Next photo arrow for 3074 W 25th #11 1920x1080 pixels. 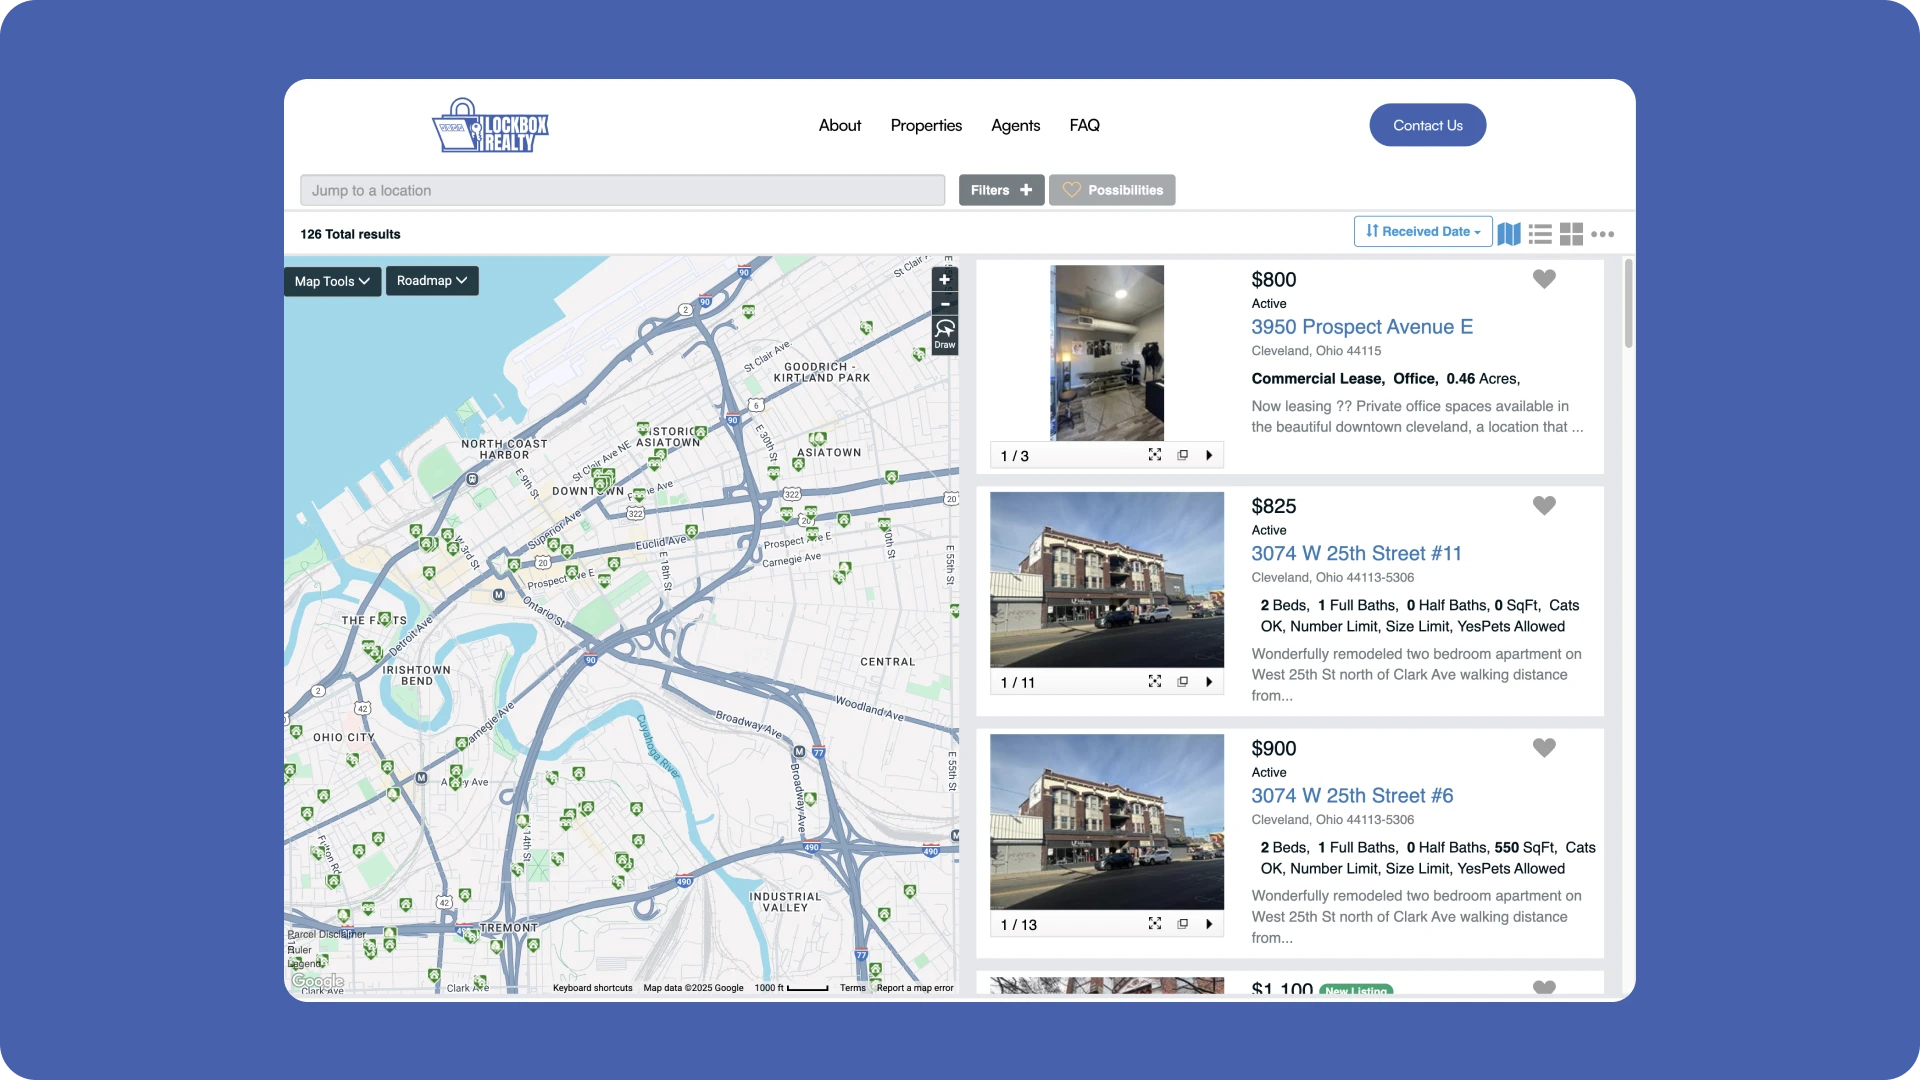[1209, 682]
